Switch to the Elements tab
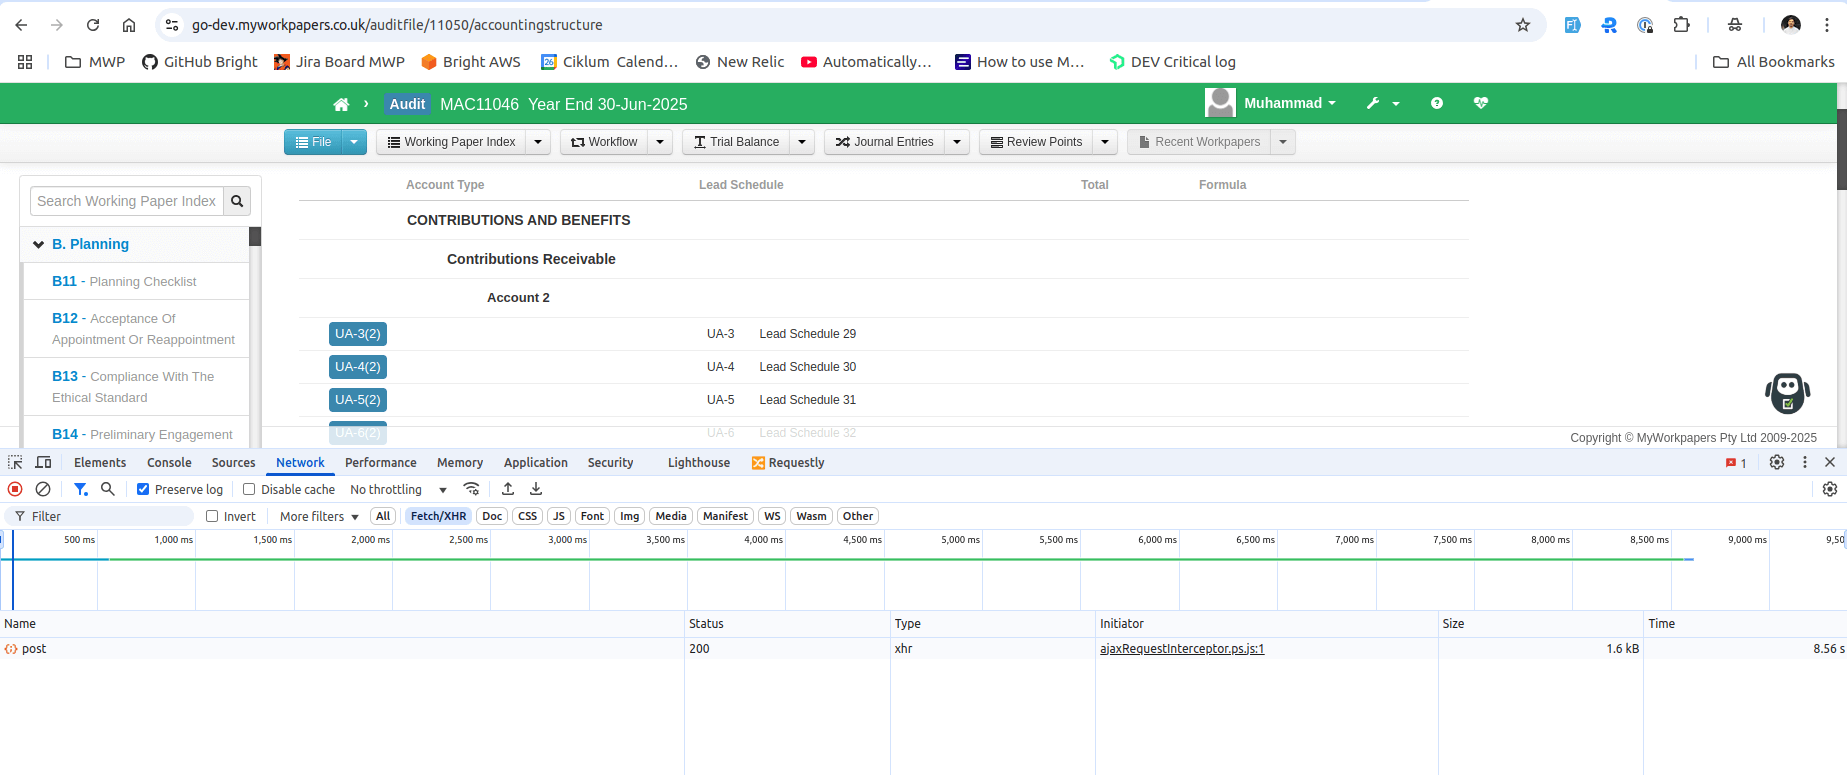Screen dimensions: 1847x775 coord(100,462)
